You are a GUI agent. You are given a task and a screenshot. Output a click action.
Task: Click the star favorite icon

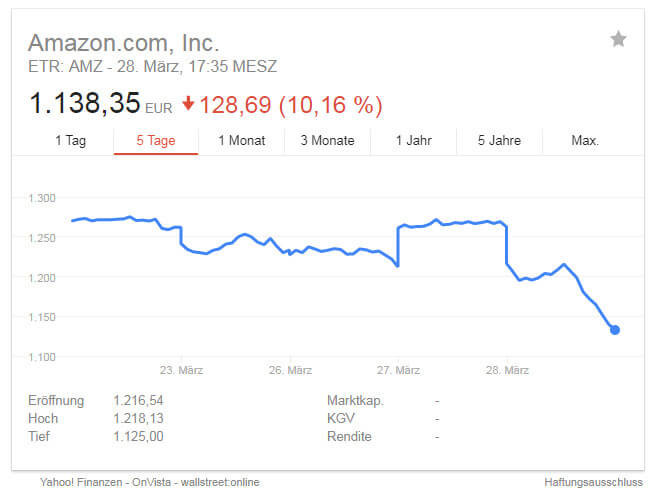pyautogui.click(x=618, y=39)
